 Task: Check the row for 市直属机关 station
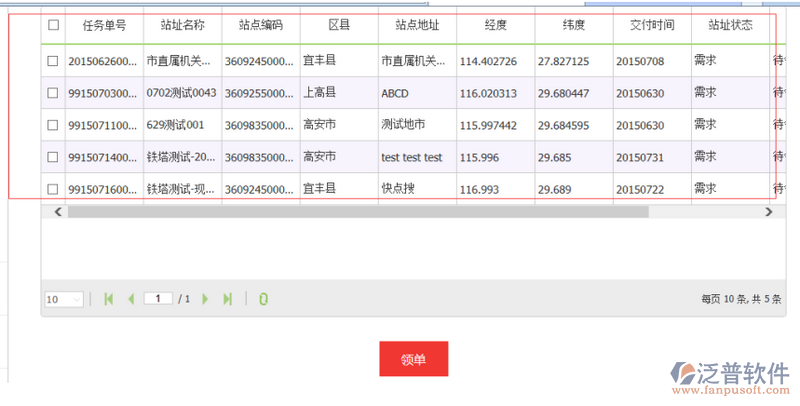point(53,61)
